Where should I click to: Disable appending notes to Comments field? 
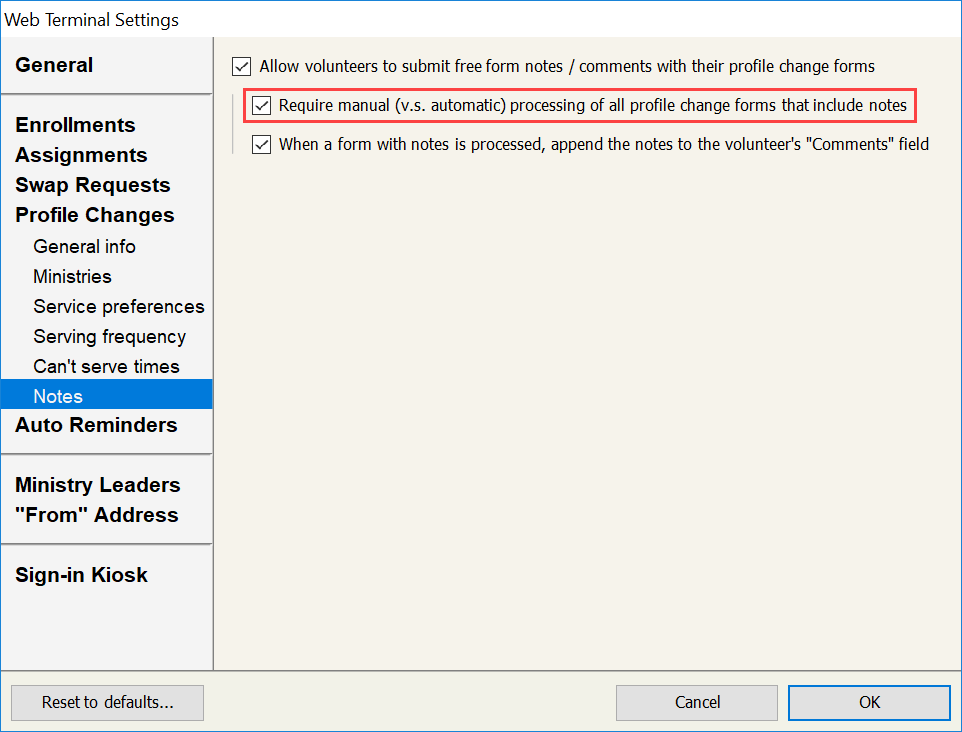[262, 144]
